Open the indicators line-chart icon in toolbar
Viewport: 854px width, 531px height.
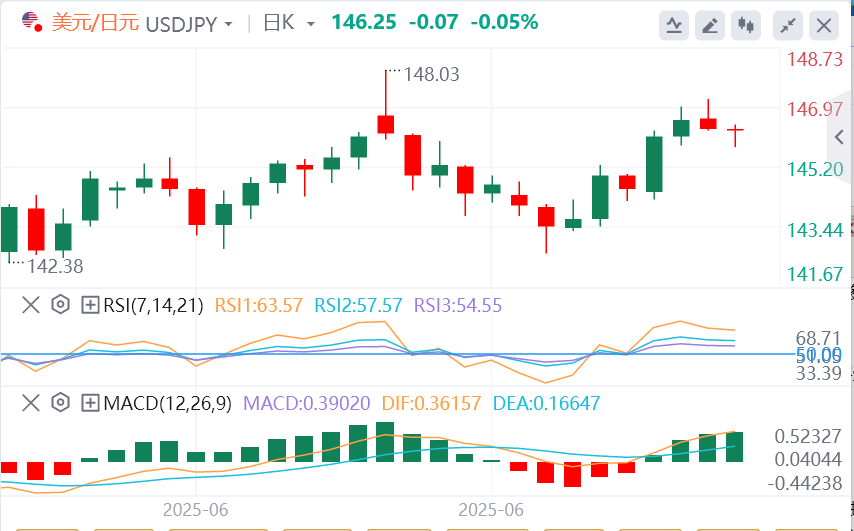pos(675,24)
